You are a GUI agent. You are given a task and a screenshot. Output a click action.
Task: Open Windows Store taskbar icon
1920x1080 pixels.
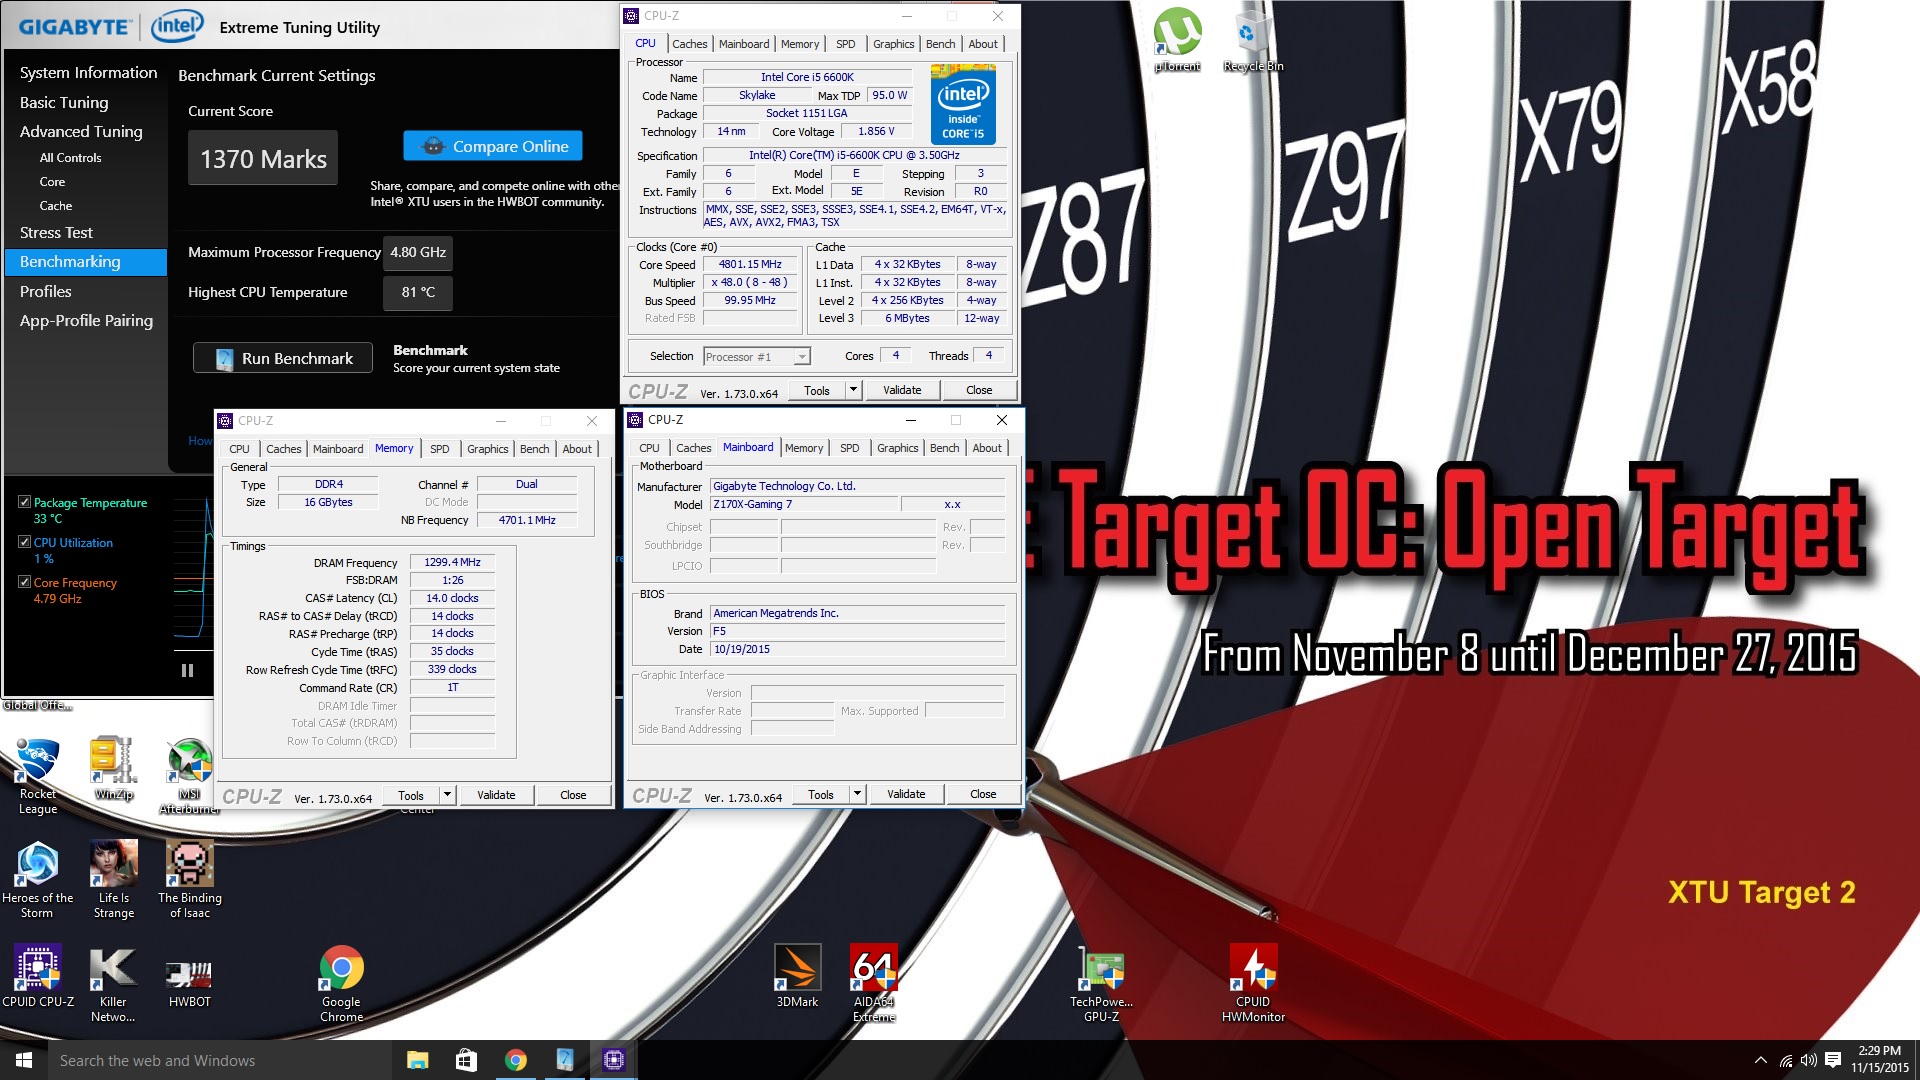click(466, 1060)
